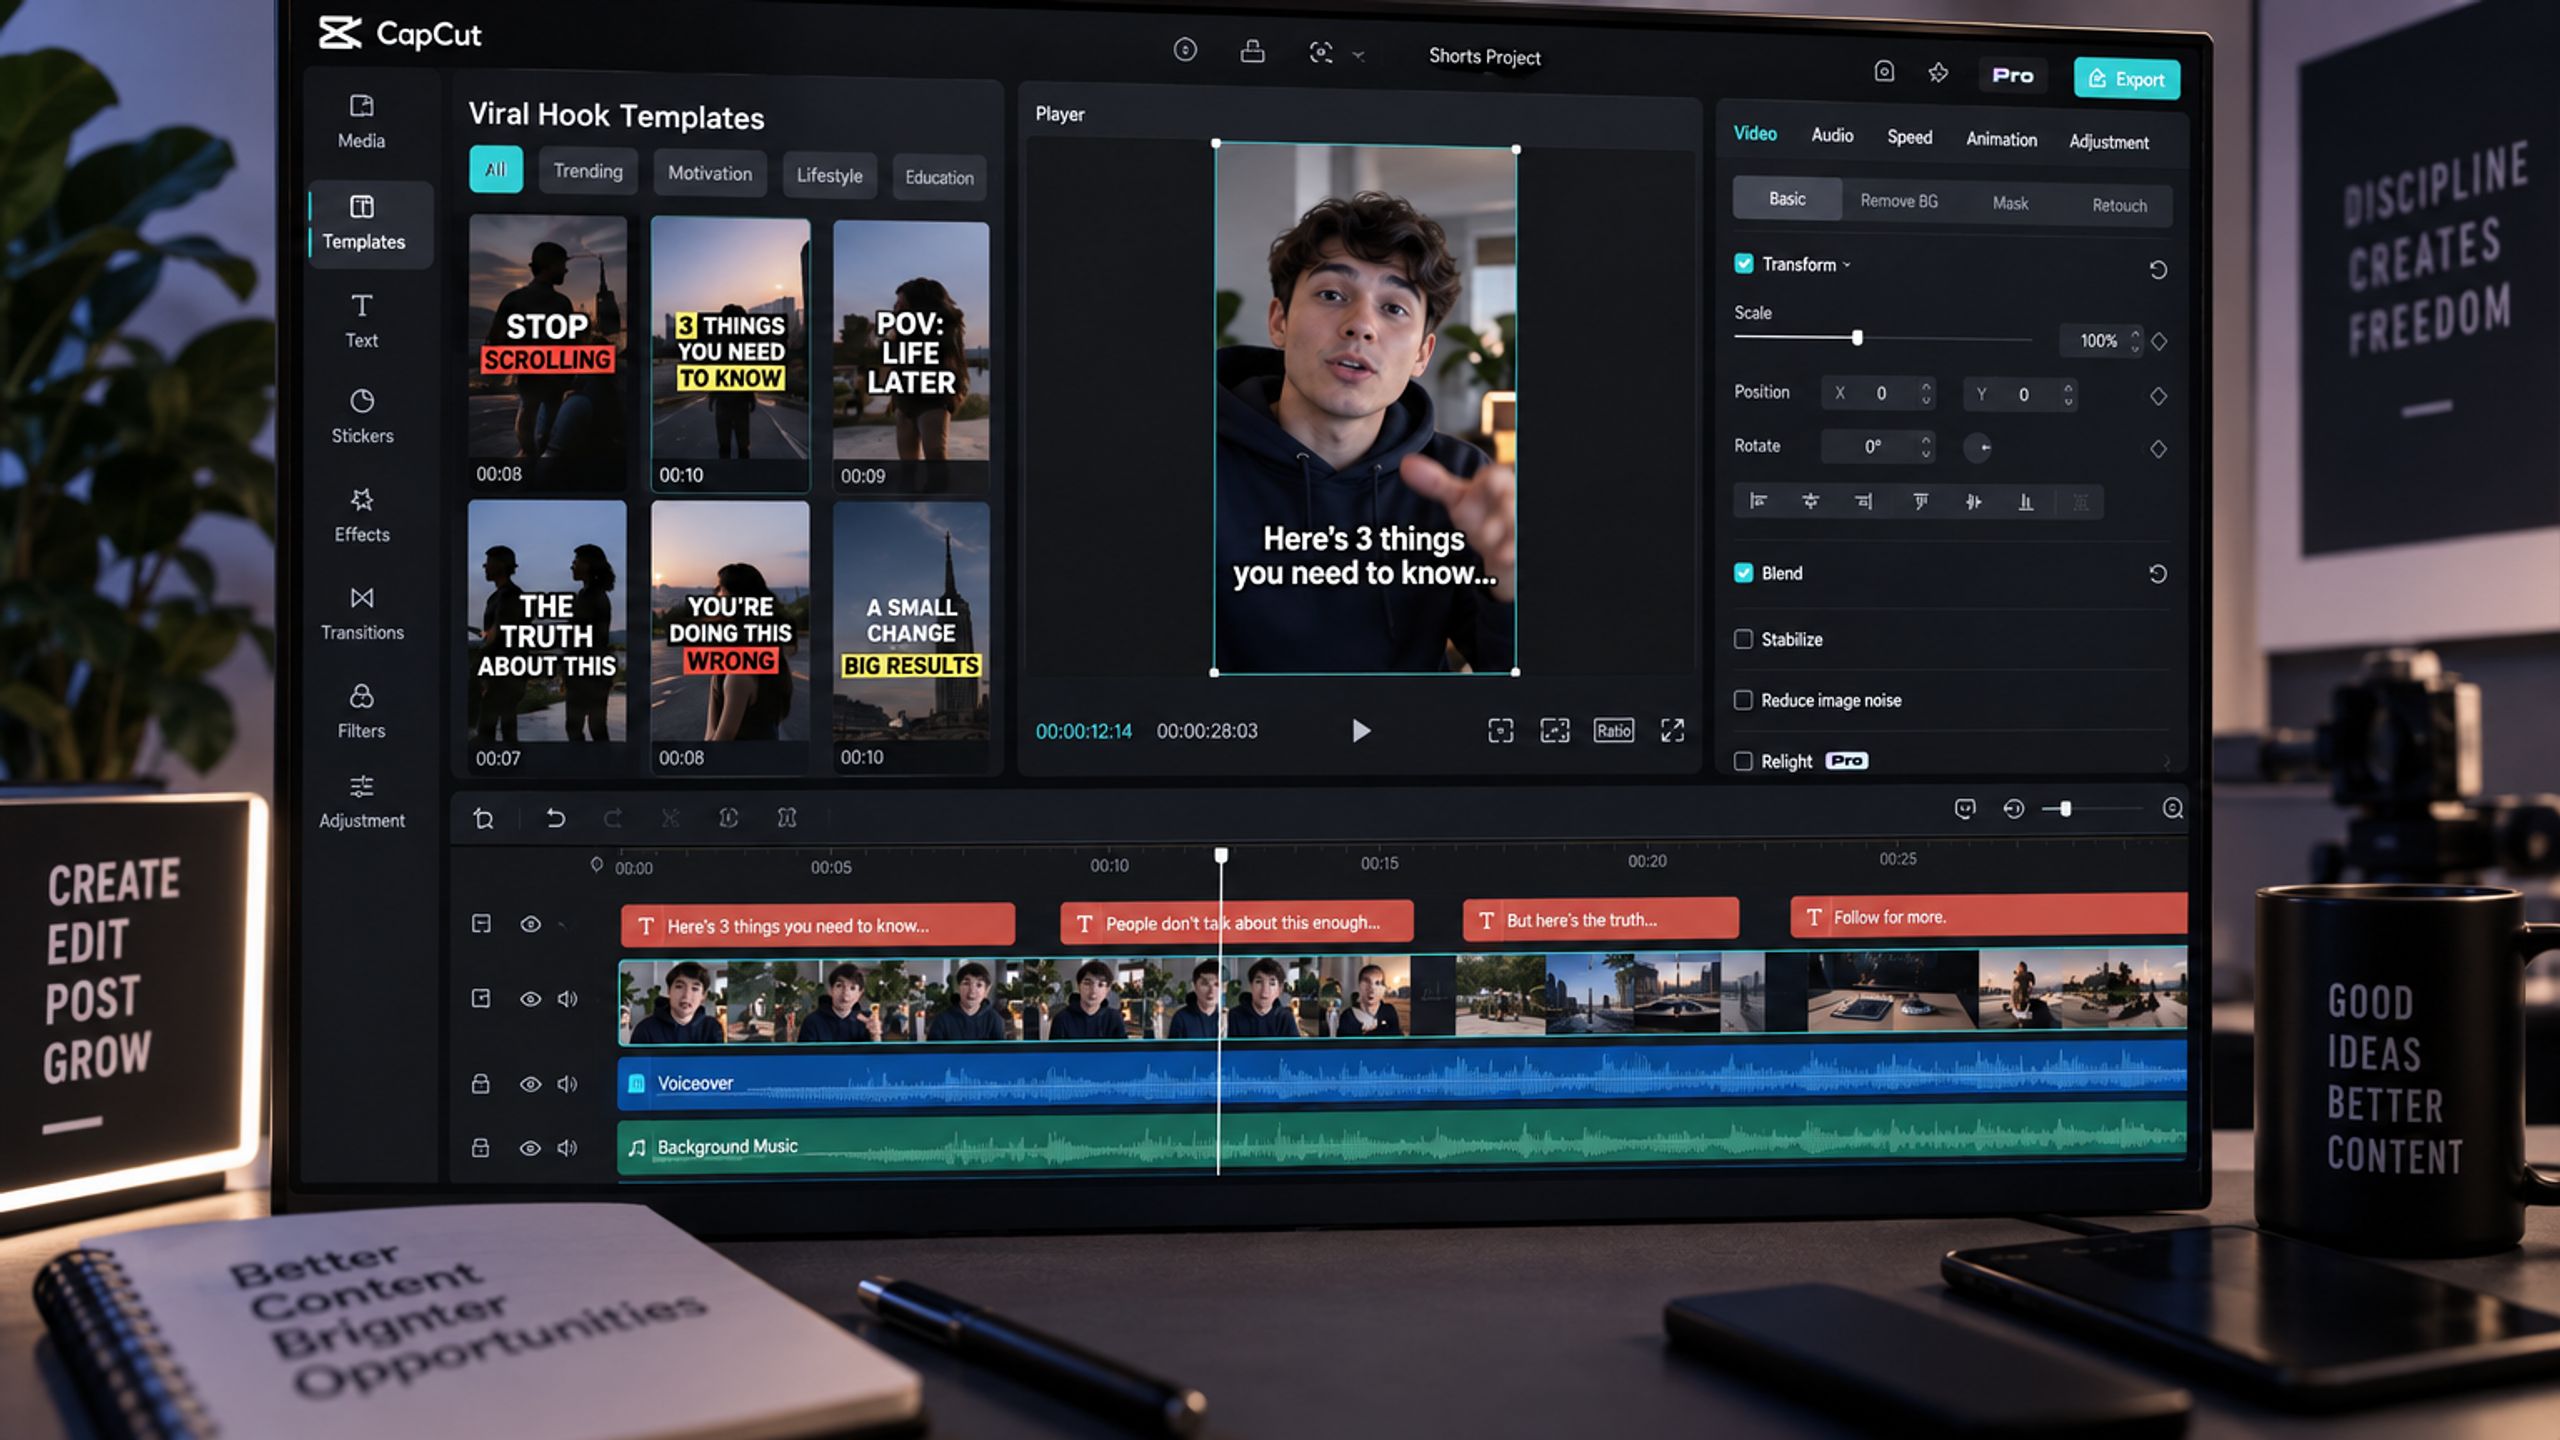Adjust Position X value stepper
Screen dimensions: 2560x1440
click(x=1926, y=393)
